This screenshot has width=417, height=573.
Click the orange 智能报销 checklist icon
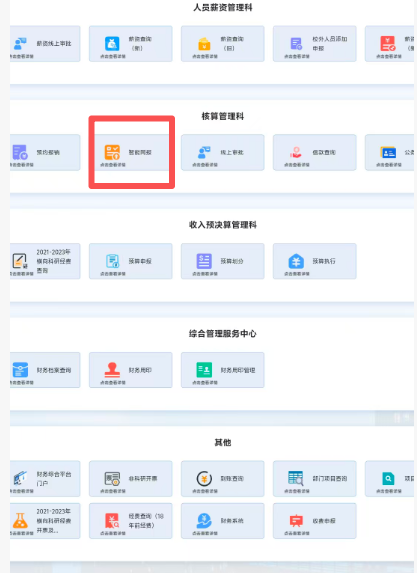[112, 152]
